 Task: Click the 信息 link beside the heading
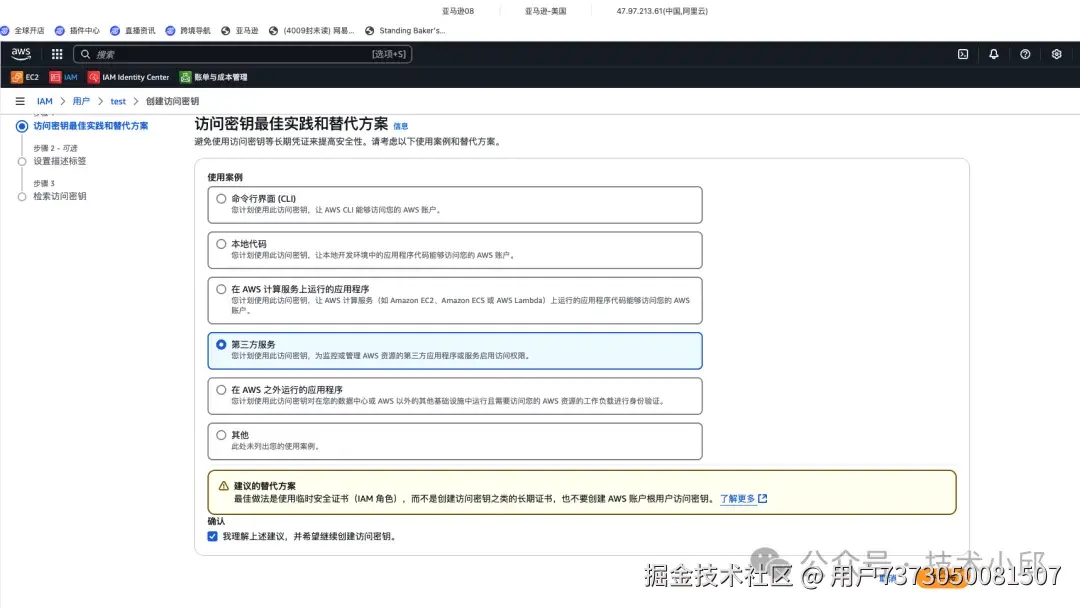coord(400,126)
